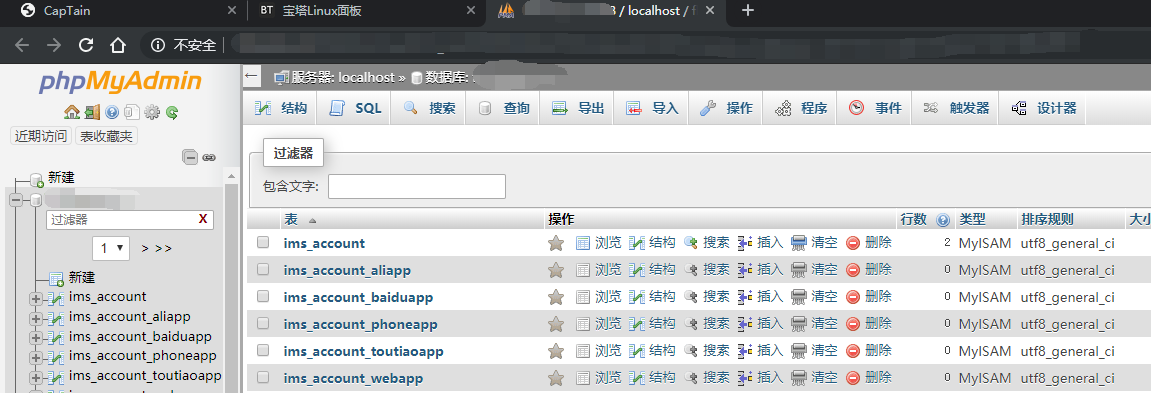Star ims_account_phoneapp table as favorite

click(x=556, y=324)
